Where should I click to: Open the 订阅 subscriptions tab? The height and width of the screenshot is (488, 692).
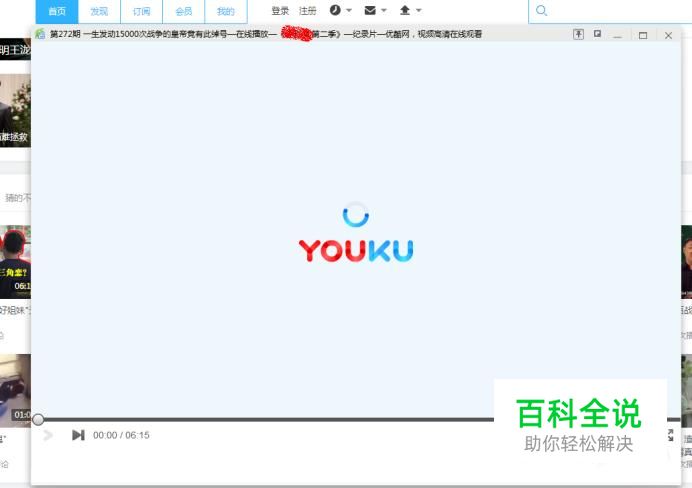point(141,11)
